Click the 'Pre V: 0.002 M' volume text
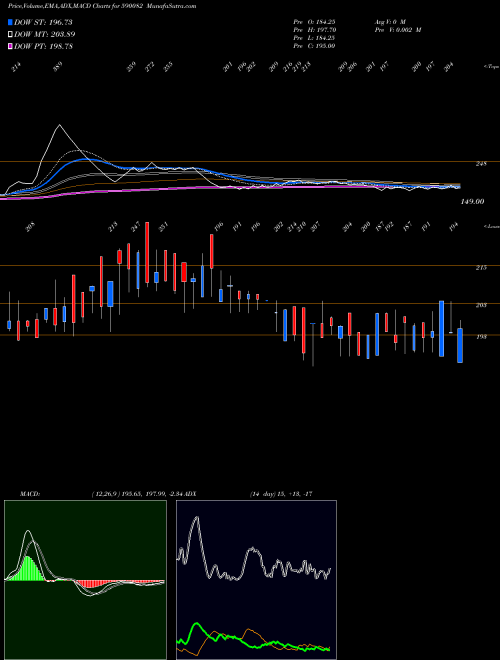 (x=397, y=30)
